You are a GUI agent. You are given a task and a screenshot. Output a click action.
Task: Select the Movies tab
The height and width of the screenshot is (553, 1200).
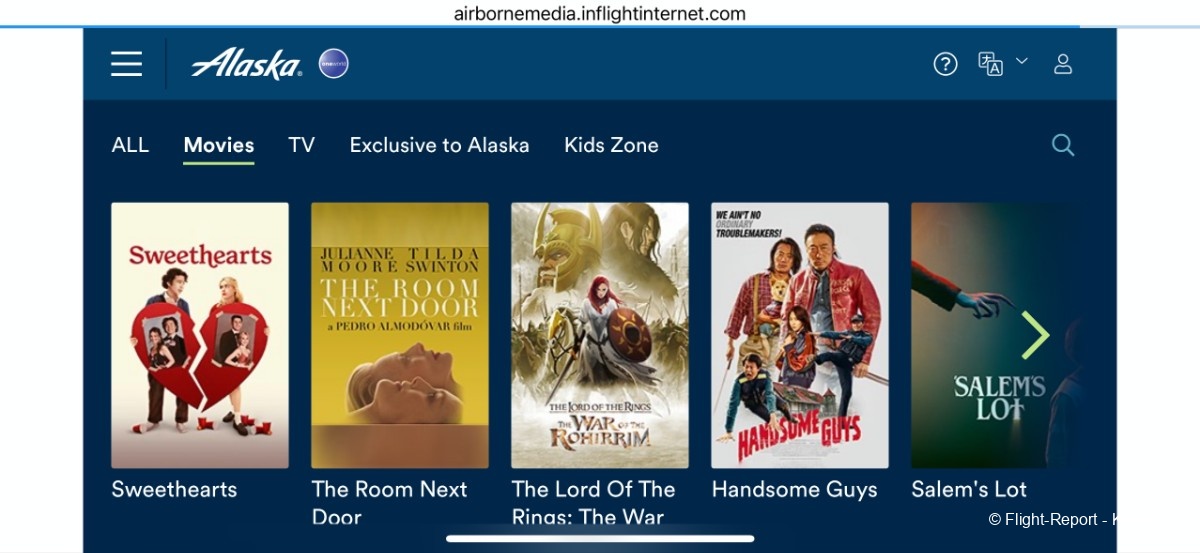219,145
